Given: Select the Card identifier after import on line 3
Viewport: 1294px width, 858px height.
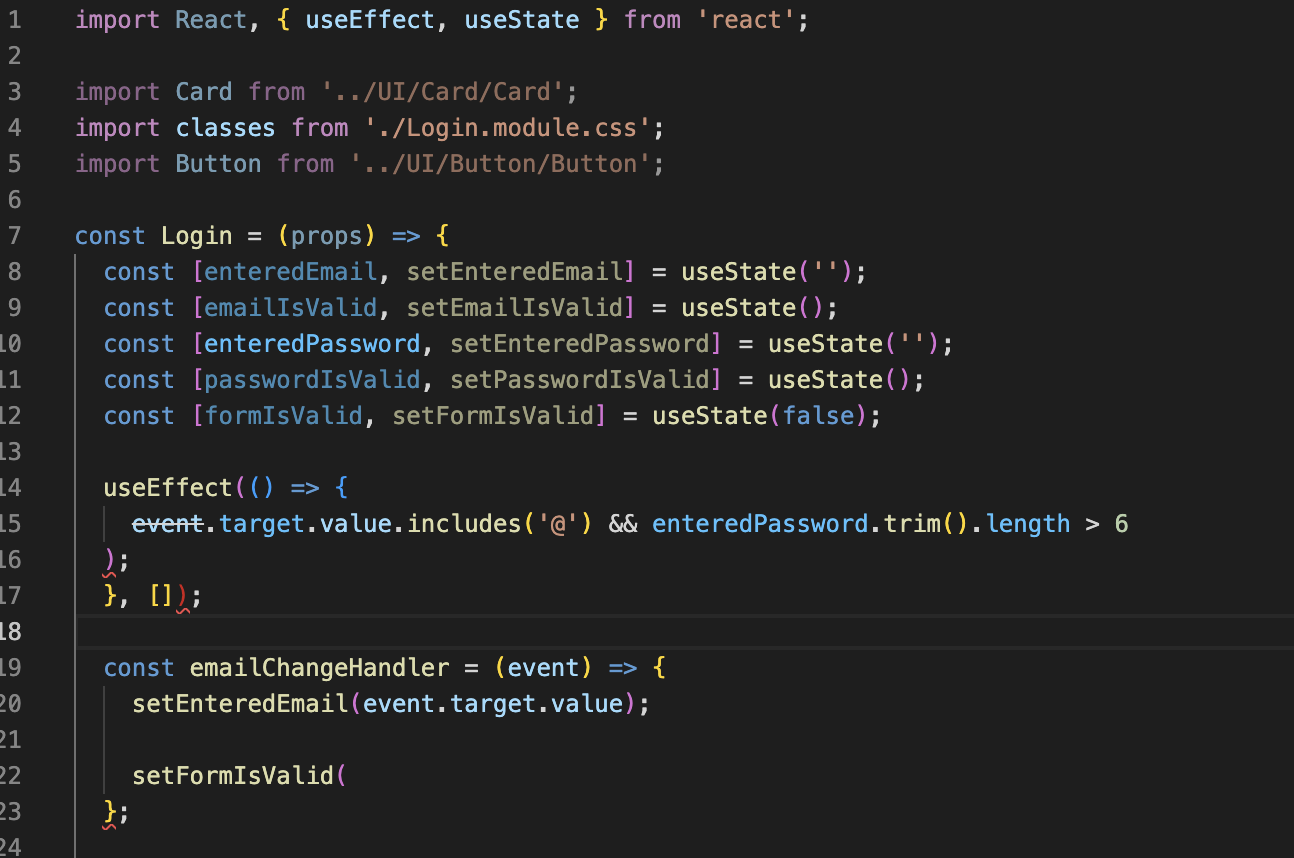Looking at the screenshot, I should coord(204,92).
